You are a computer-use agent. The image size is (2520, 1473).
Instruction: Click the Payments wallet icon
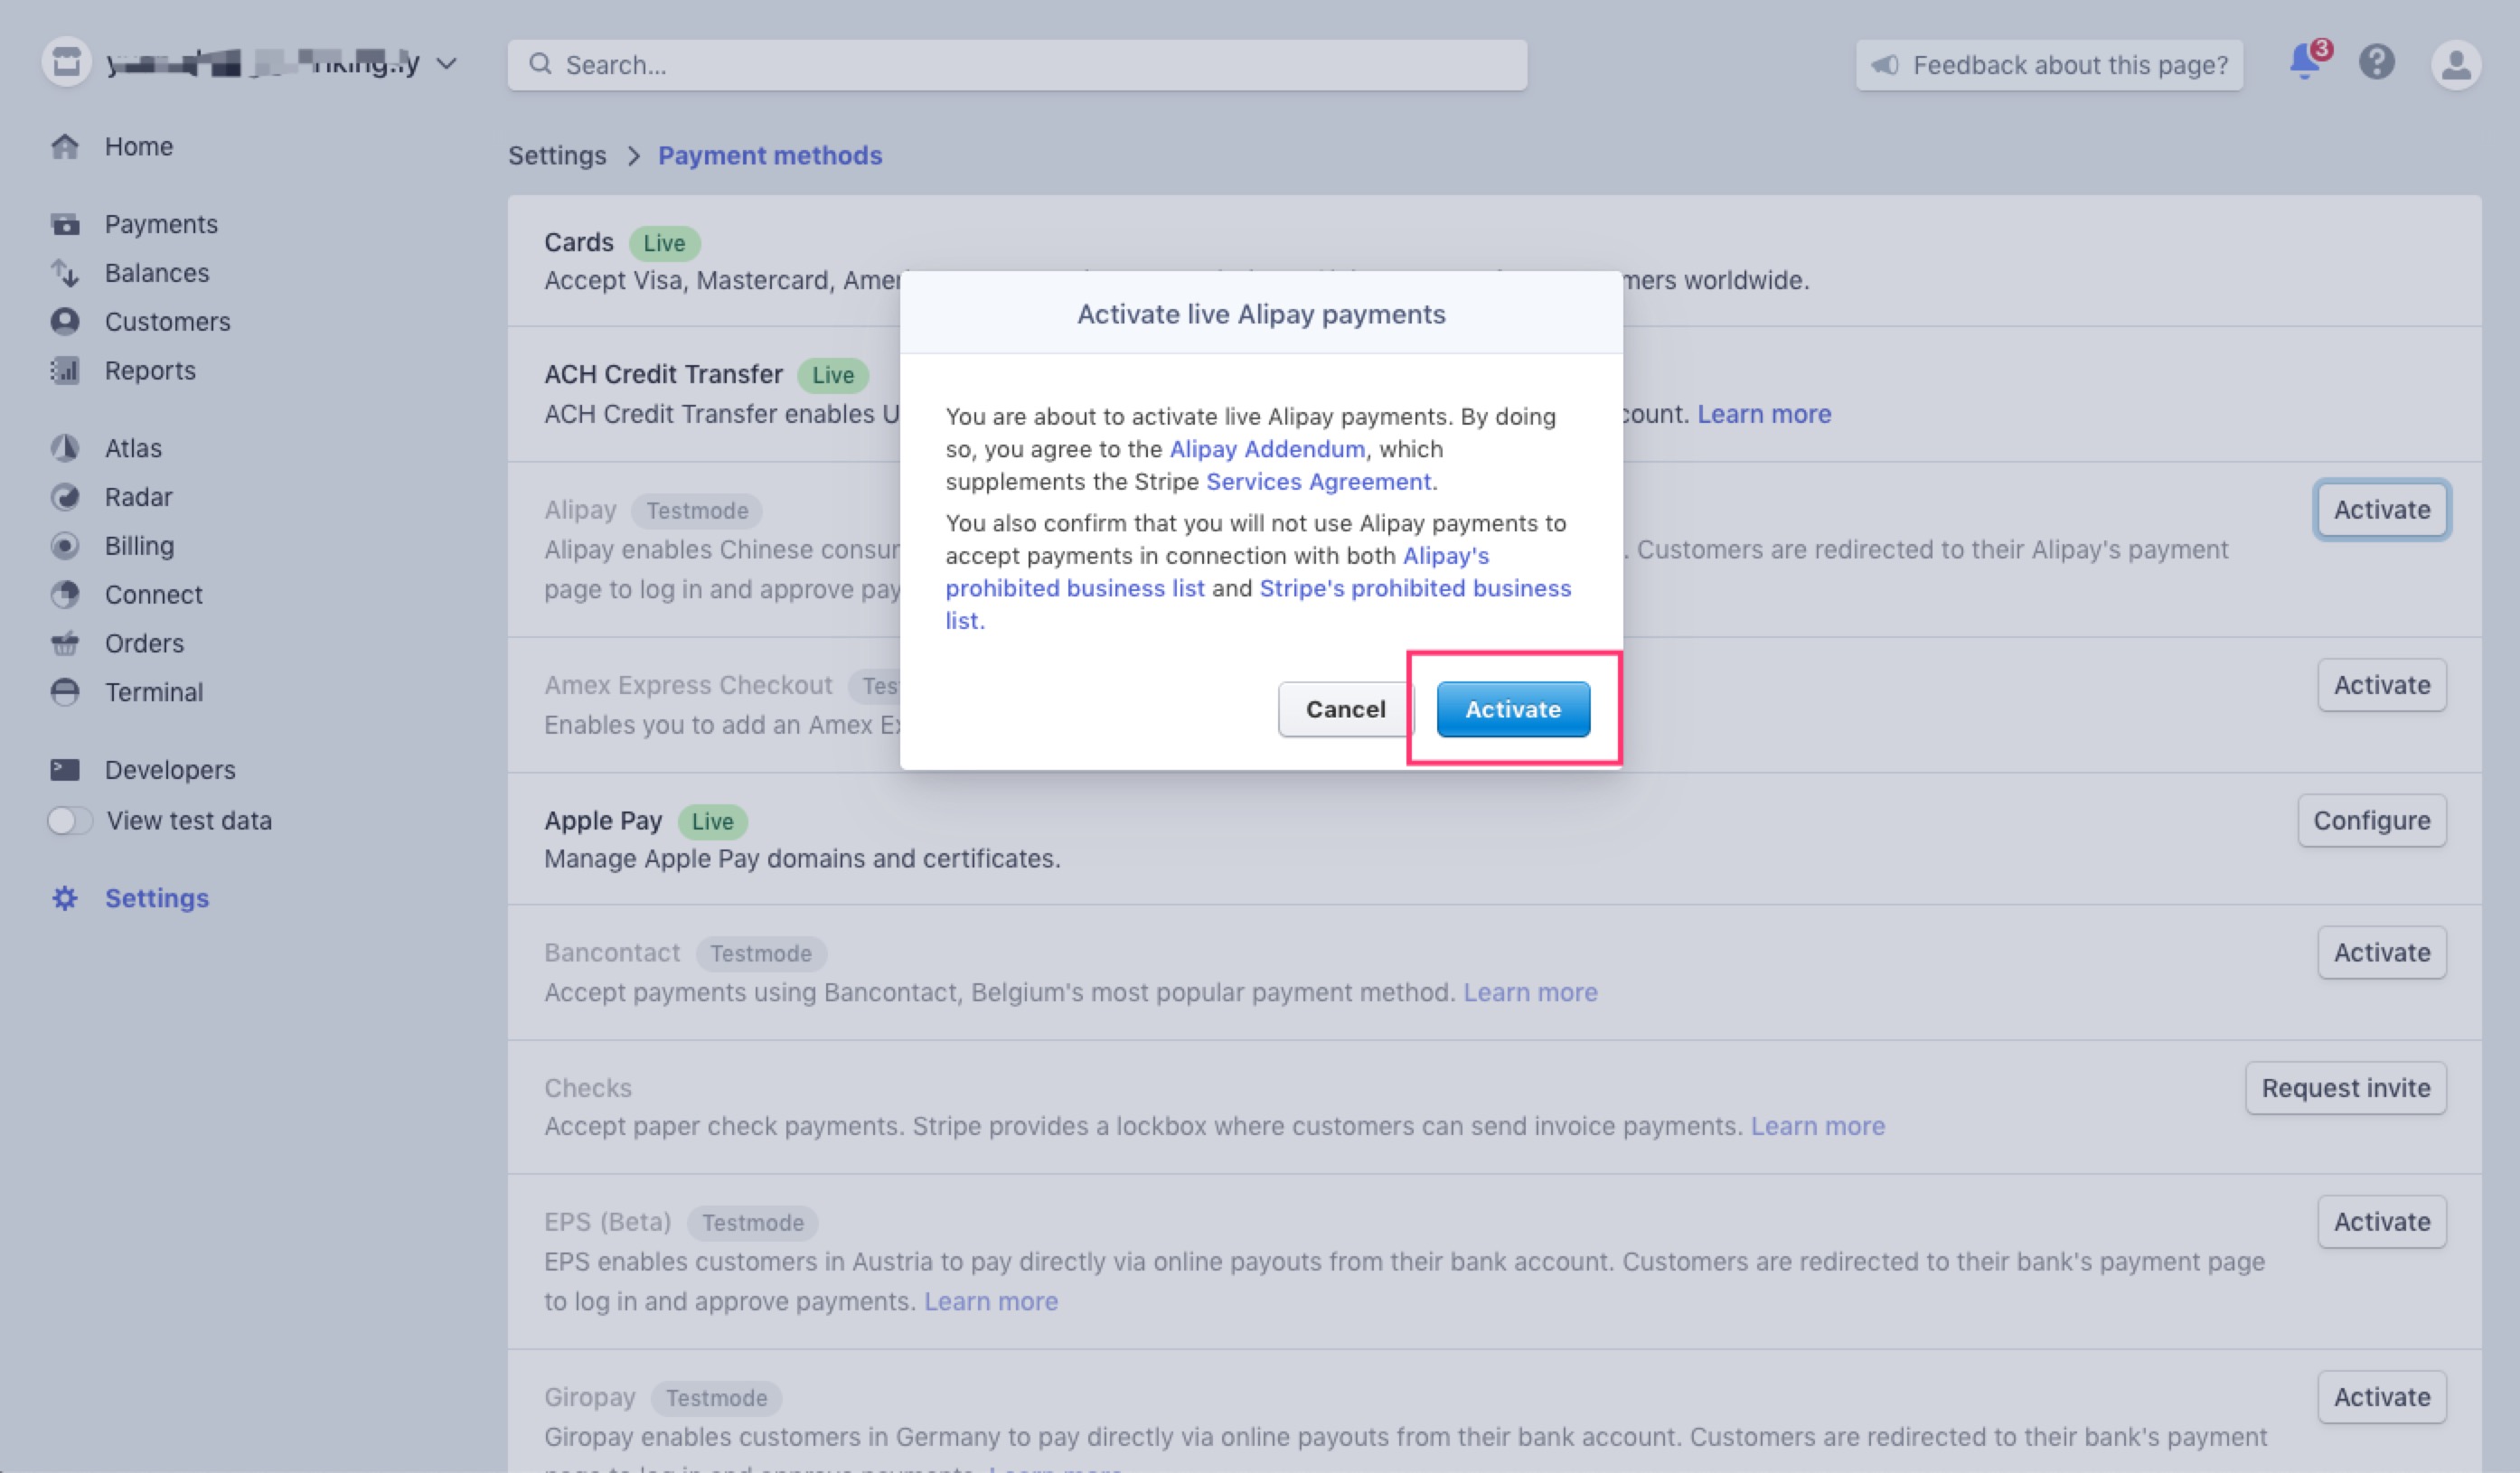65,224
